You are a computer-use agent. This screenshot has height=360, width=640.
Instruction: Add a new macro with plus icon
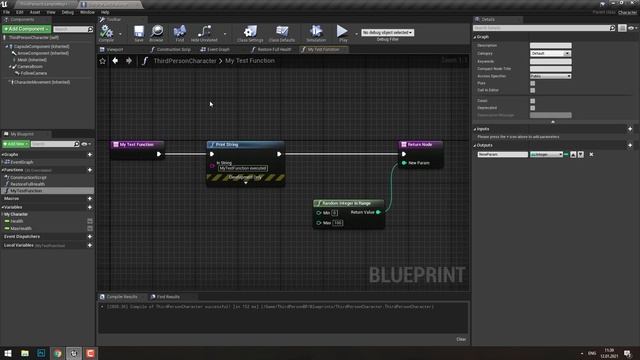(90, 198)
